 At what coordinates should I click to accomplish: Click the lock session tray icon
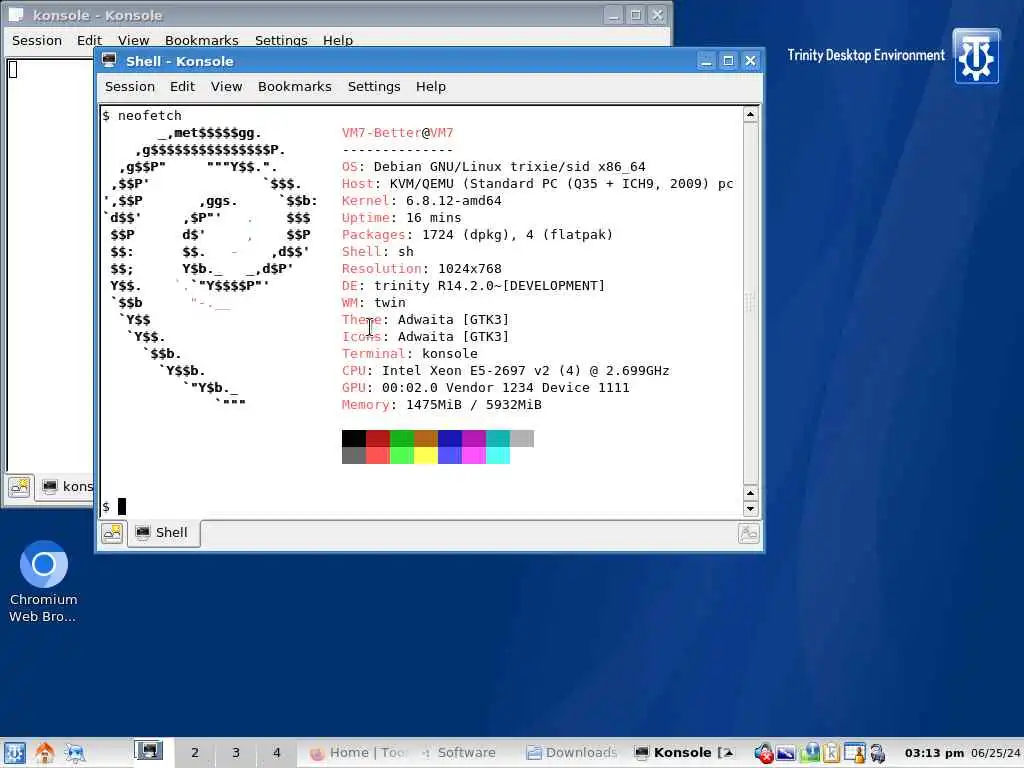854,753
